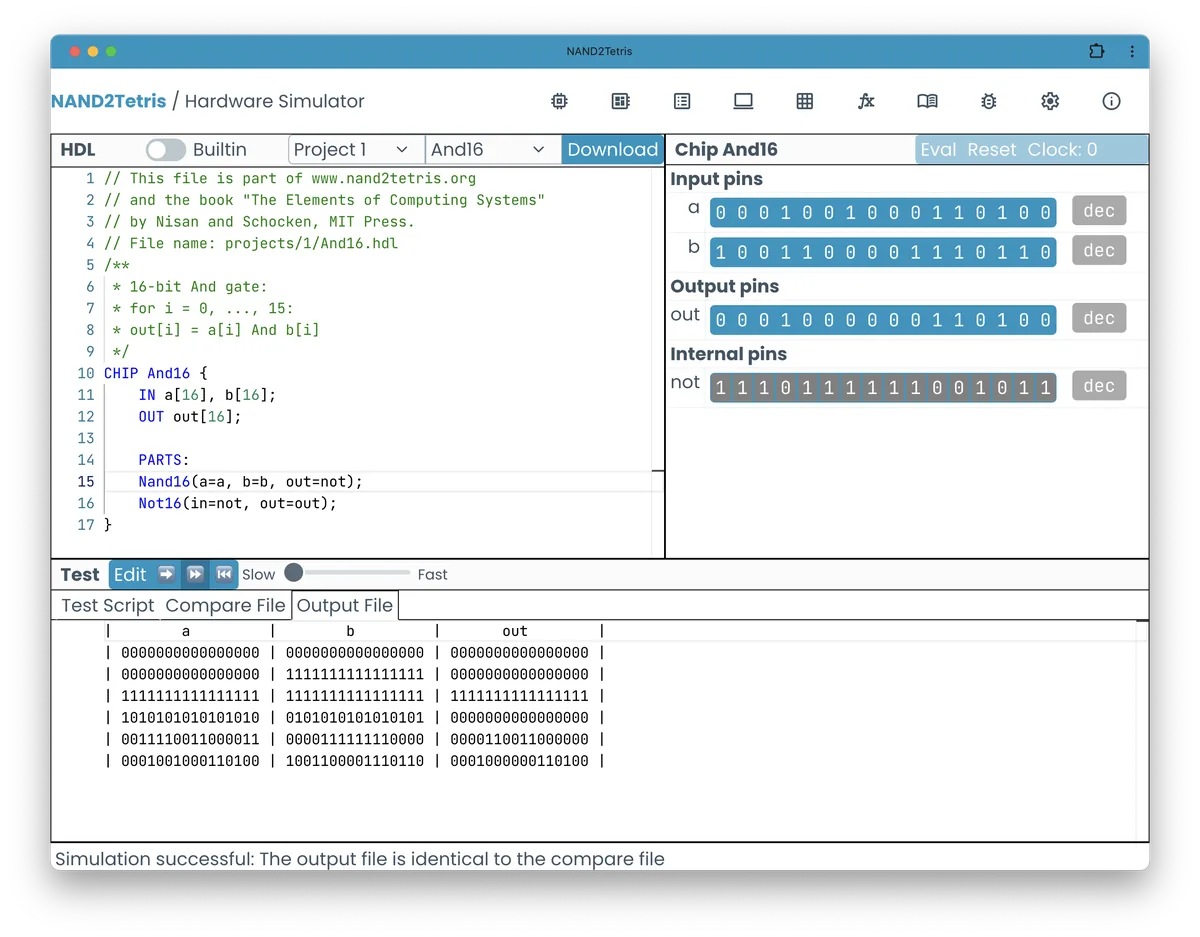Screen dimensions: 1200x937
Task: Open the And16 chip dropdown
Action: [x=493, y=150]
